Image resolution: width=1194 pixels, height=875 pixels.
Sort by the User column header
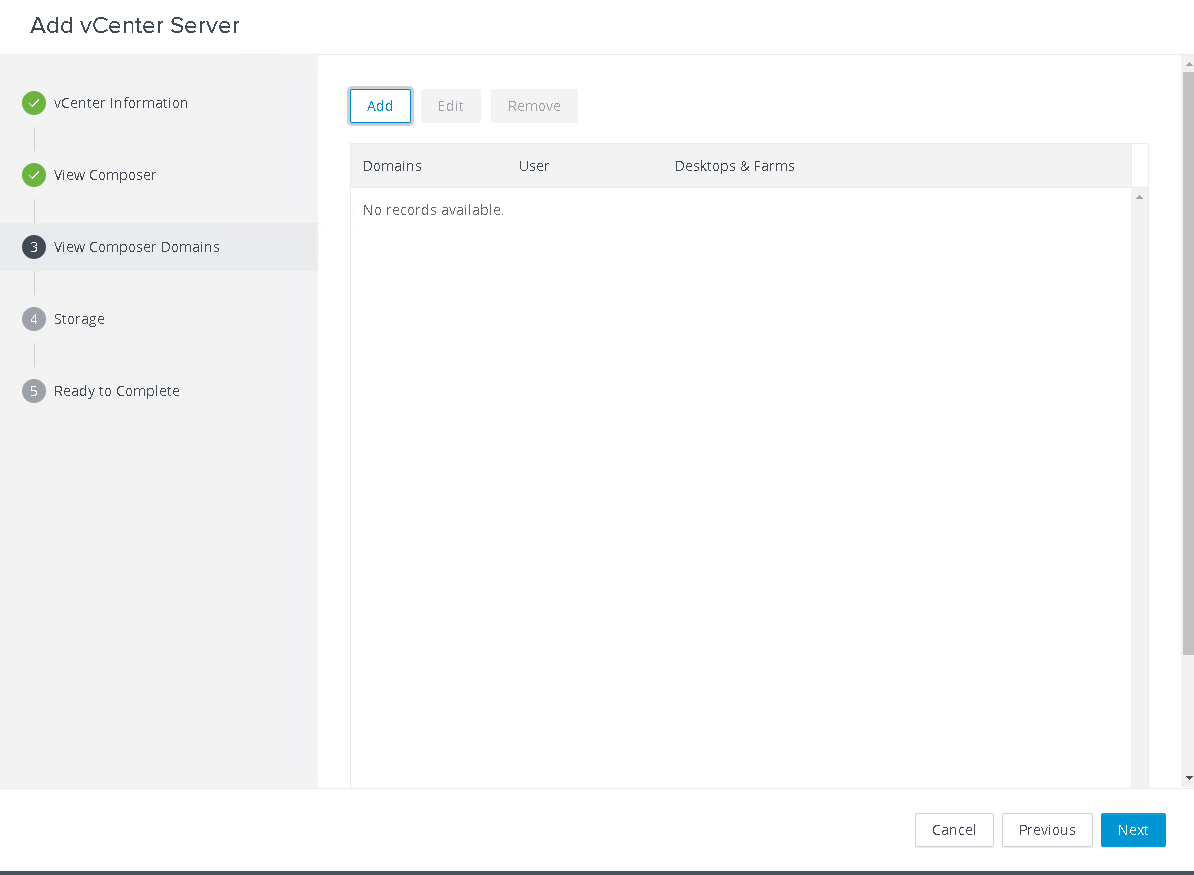click(534, 166)
